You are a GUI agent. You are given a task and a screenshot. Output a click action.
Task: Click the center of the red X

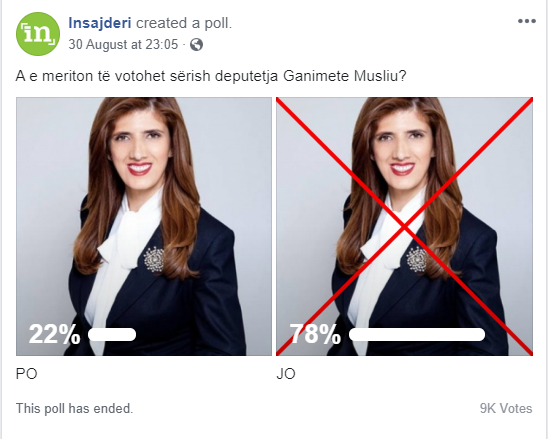tap(404, 227)
